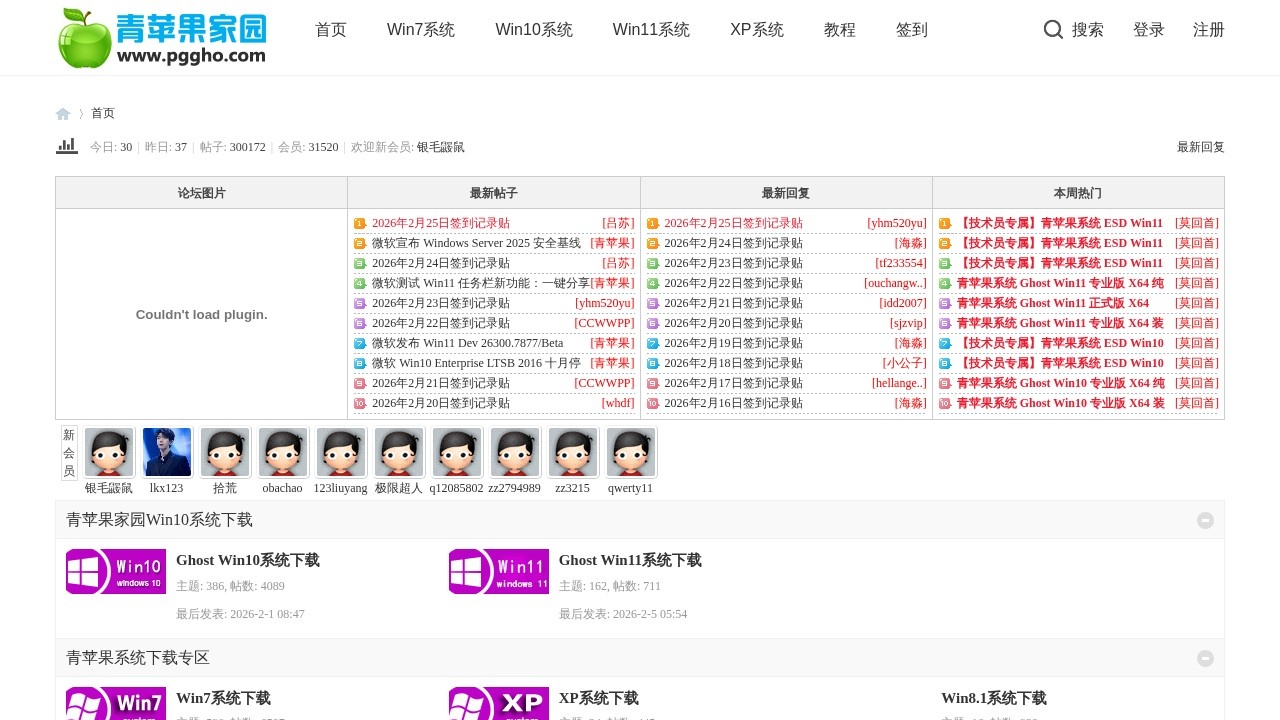Click the search magnifier icon
The width and height of the screenshot is (1280, 720).
pos(1053,30)
